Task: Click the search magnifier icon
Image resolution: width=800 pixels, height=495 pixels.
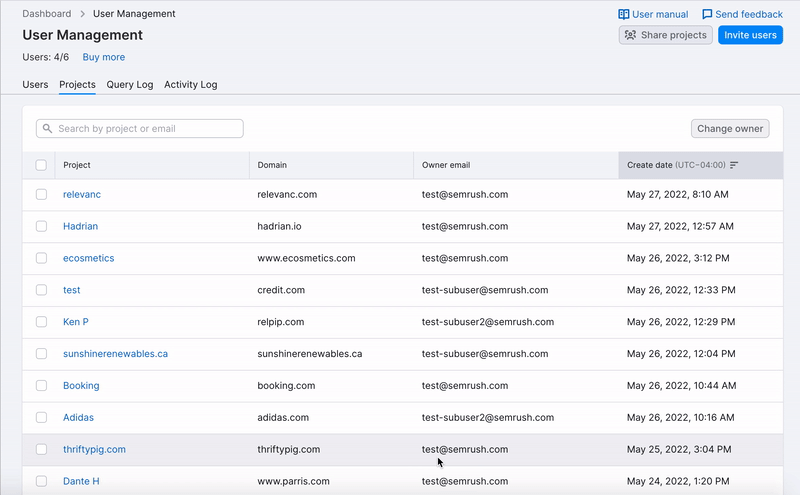Action: coord(48,129)
